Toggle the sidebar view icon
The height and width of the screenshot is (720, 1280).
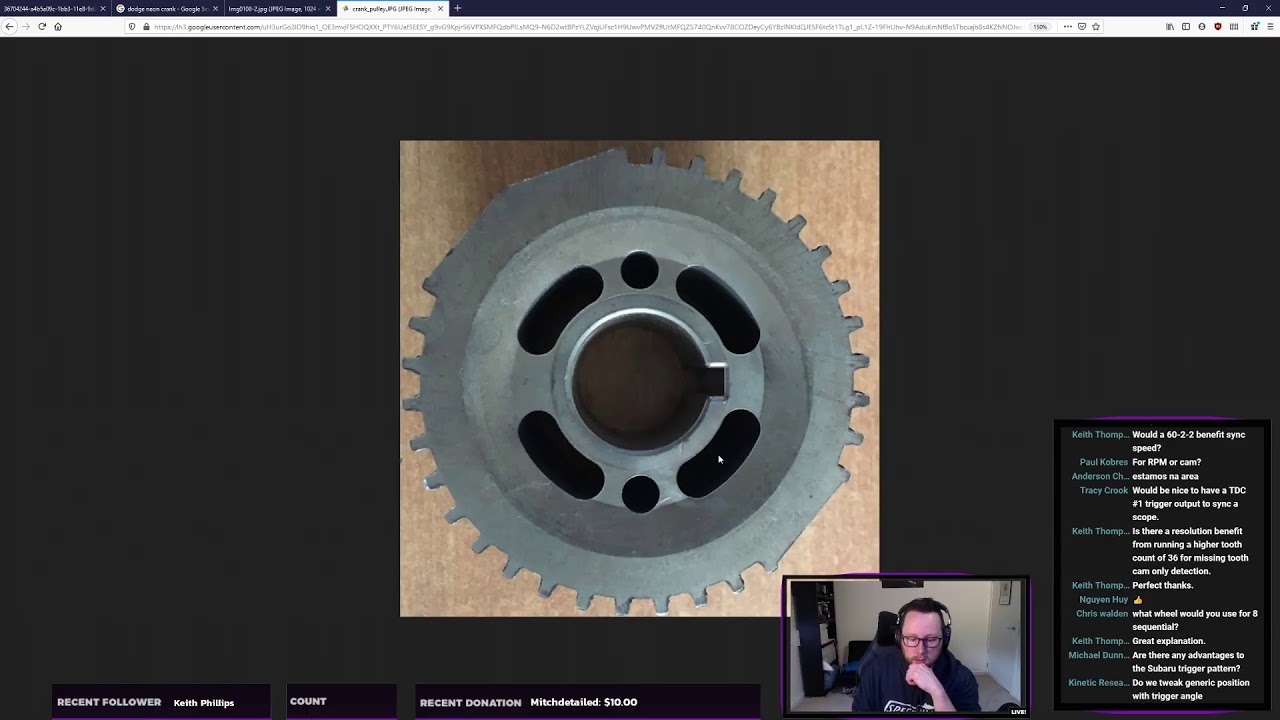1186,27
